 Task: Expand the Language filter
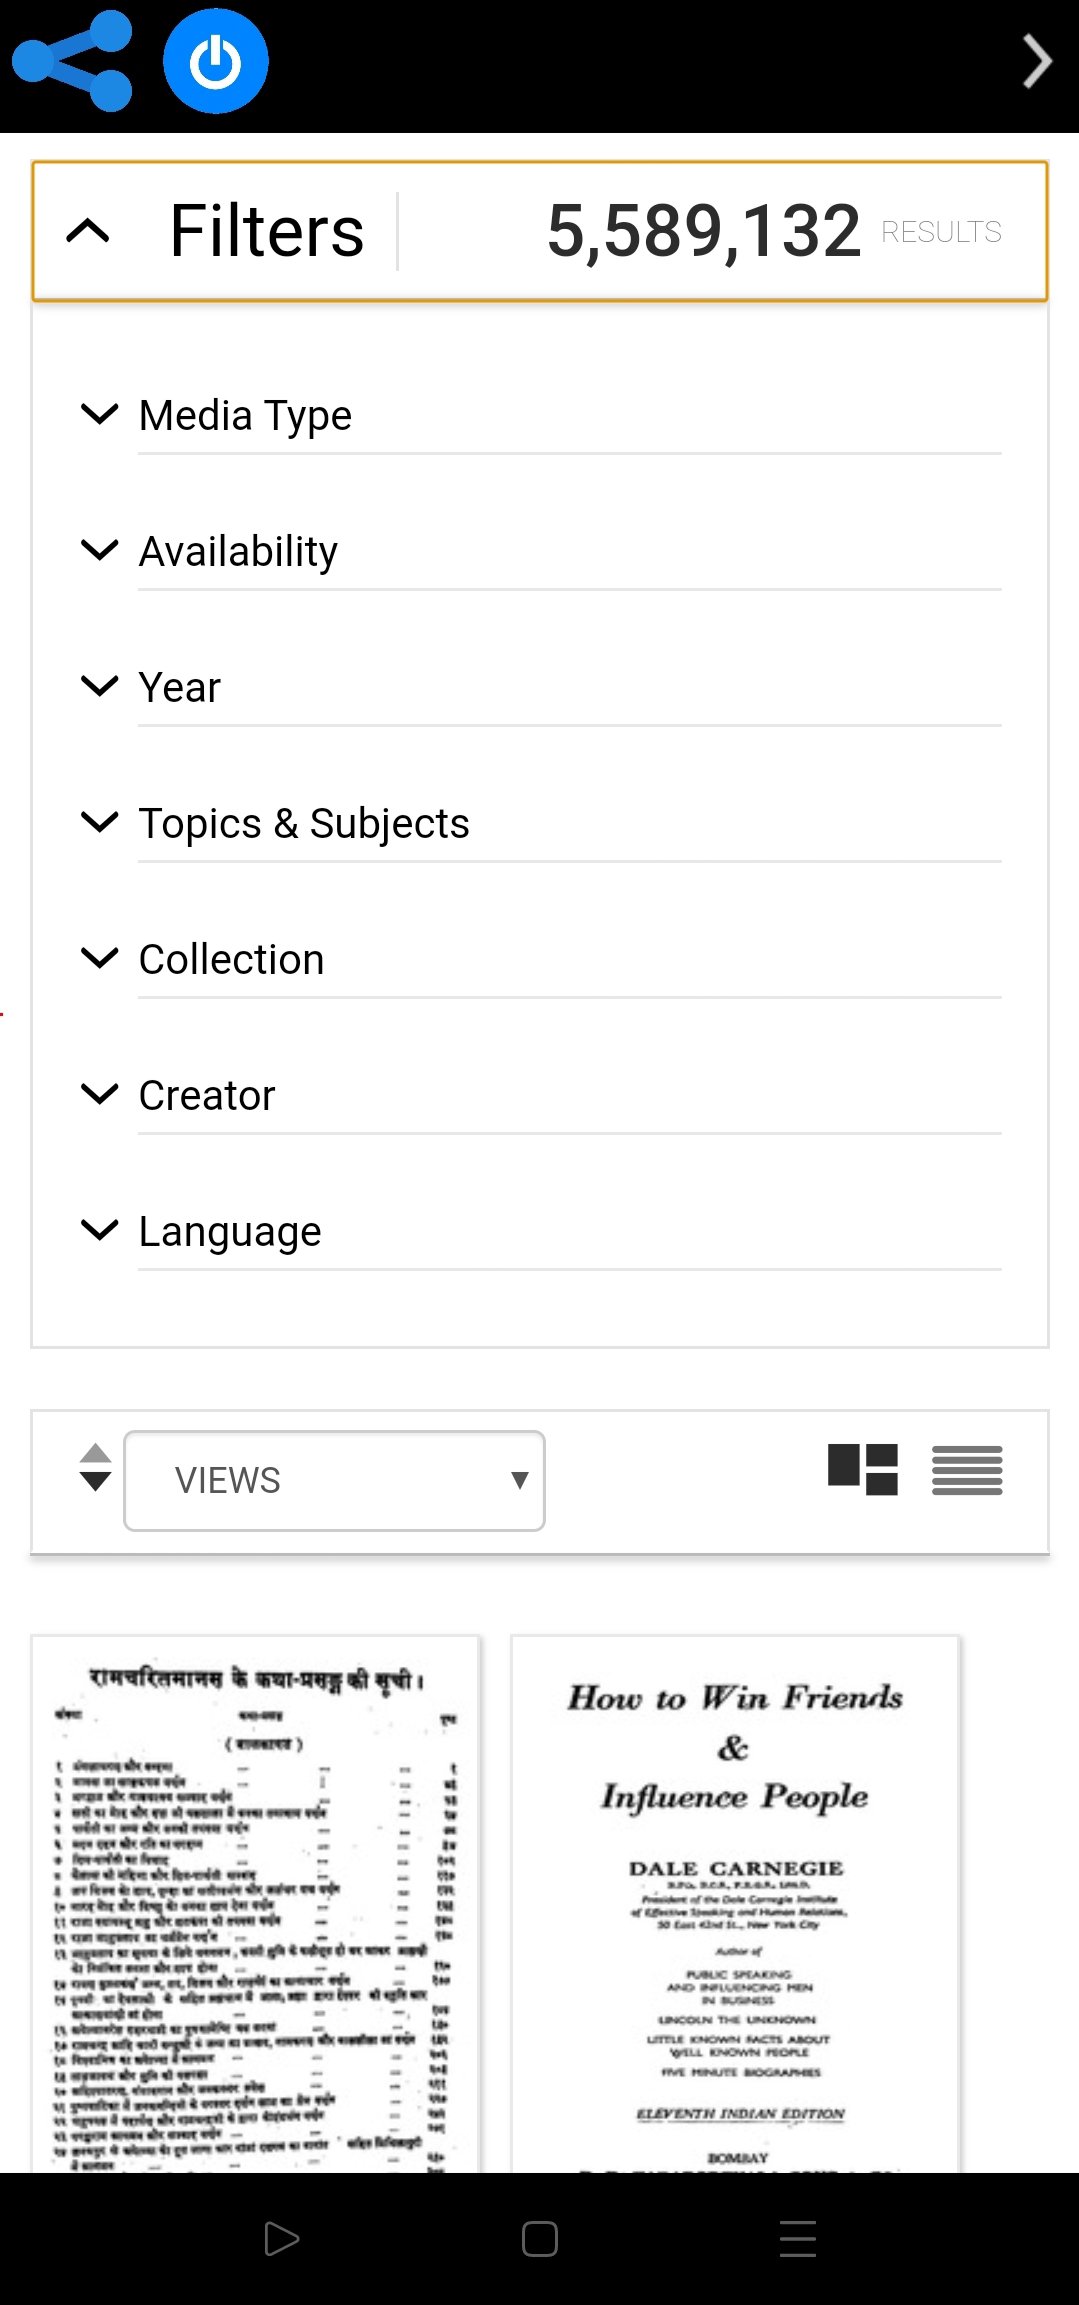[x=230, y=1231]
